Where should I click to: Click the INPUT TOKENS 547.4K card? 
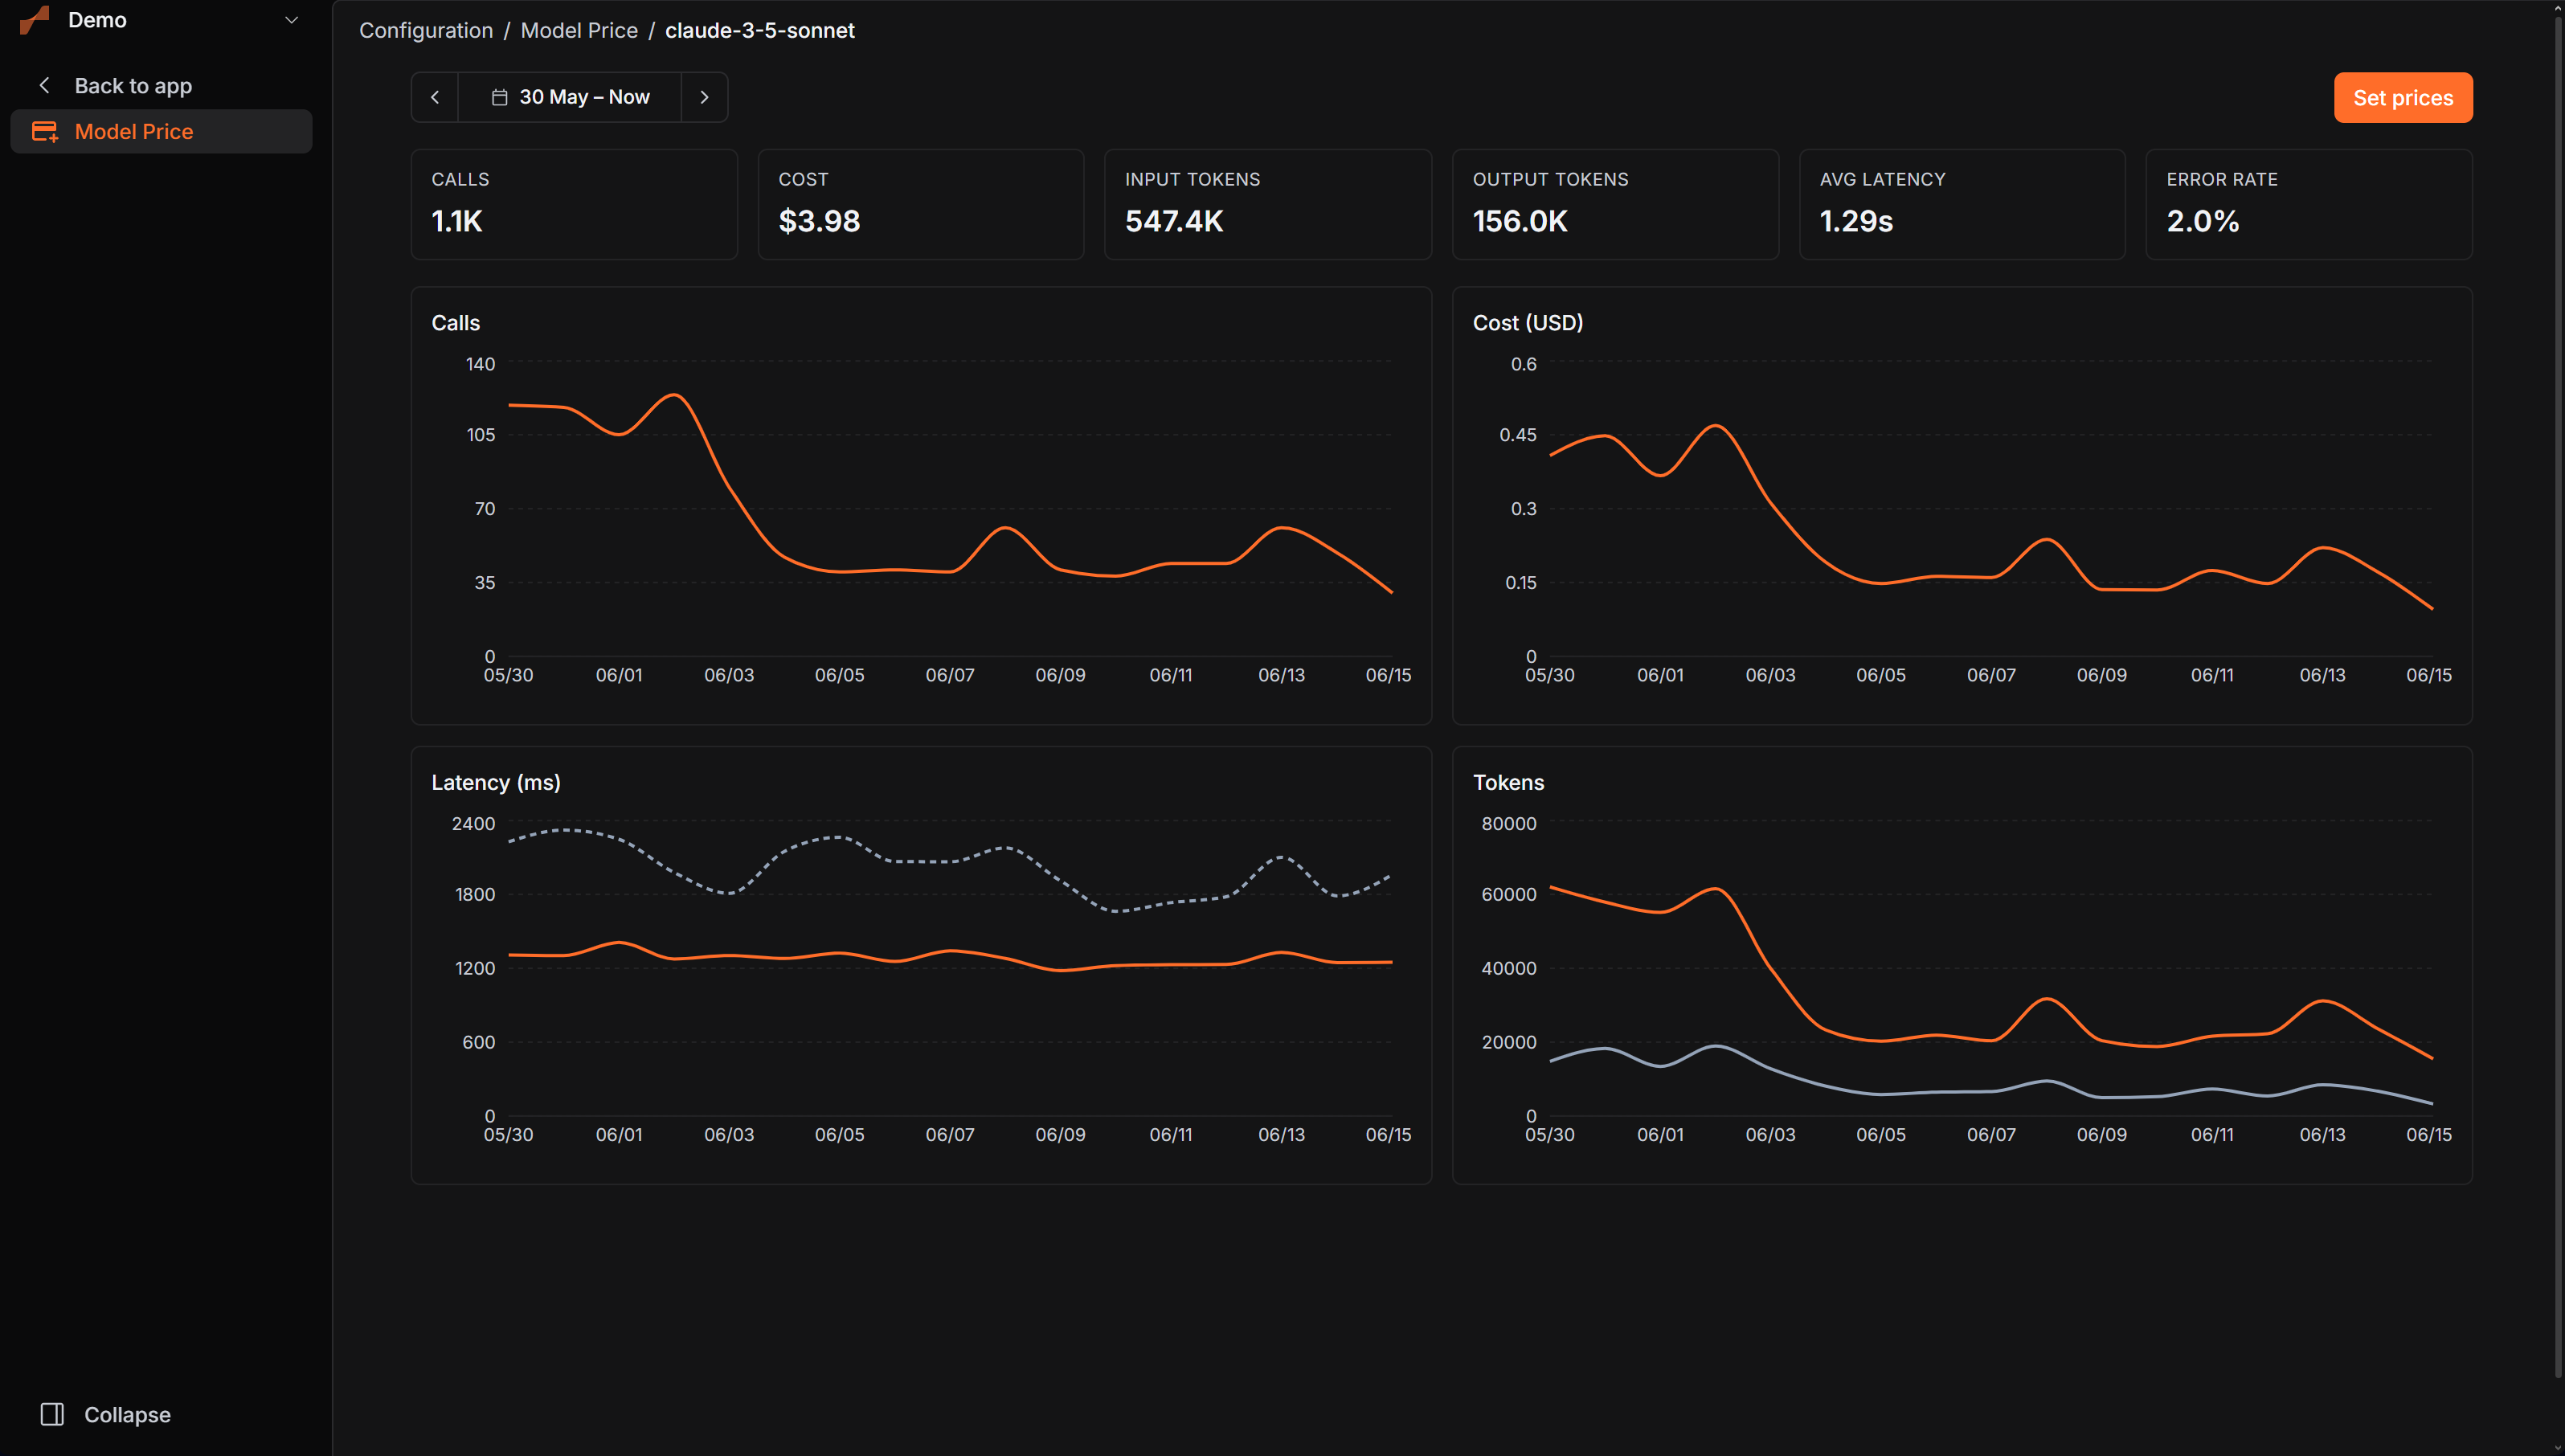pyautogui.click(x=1268, y=205)
